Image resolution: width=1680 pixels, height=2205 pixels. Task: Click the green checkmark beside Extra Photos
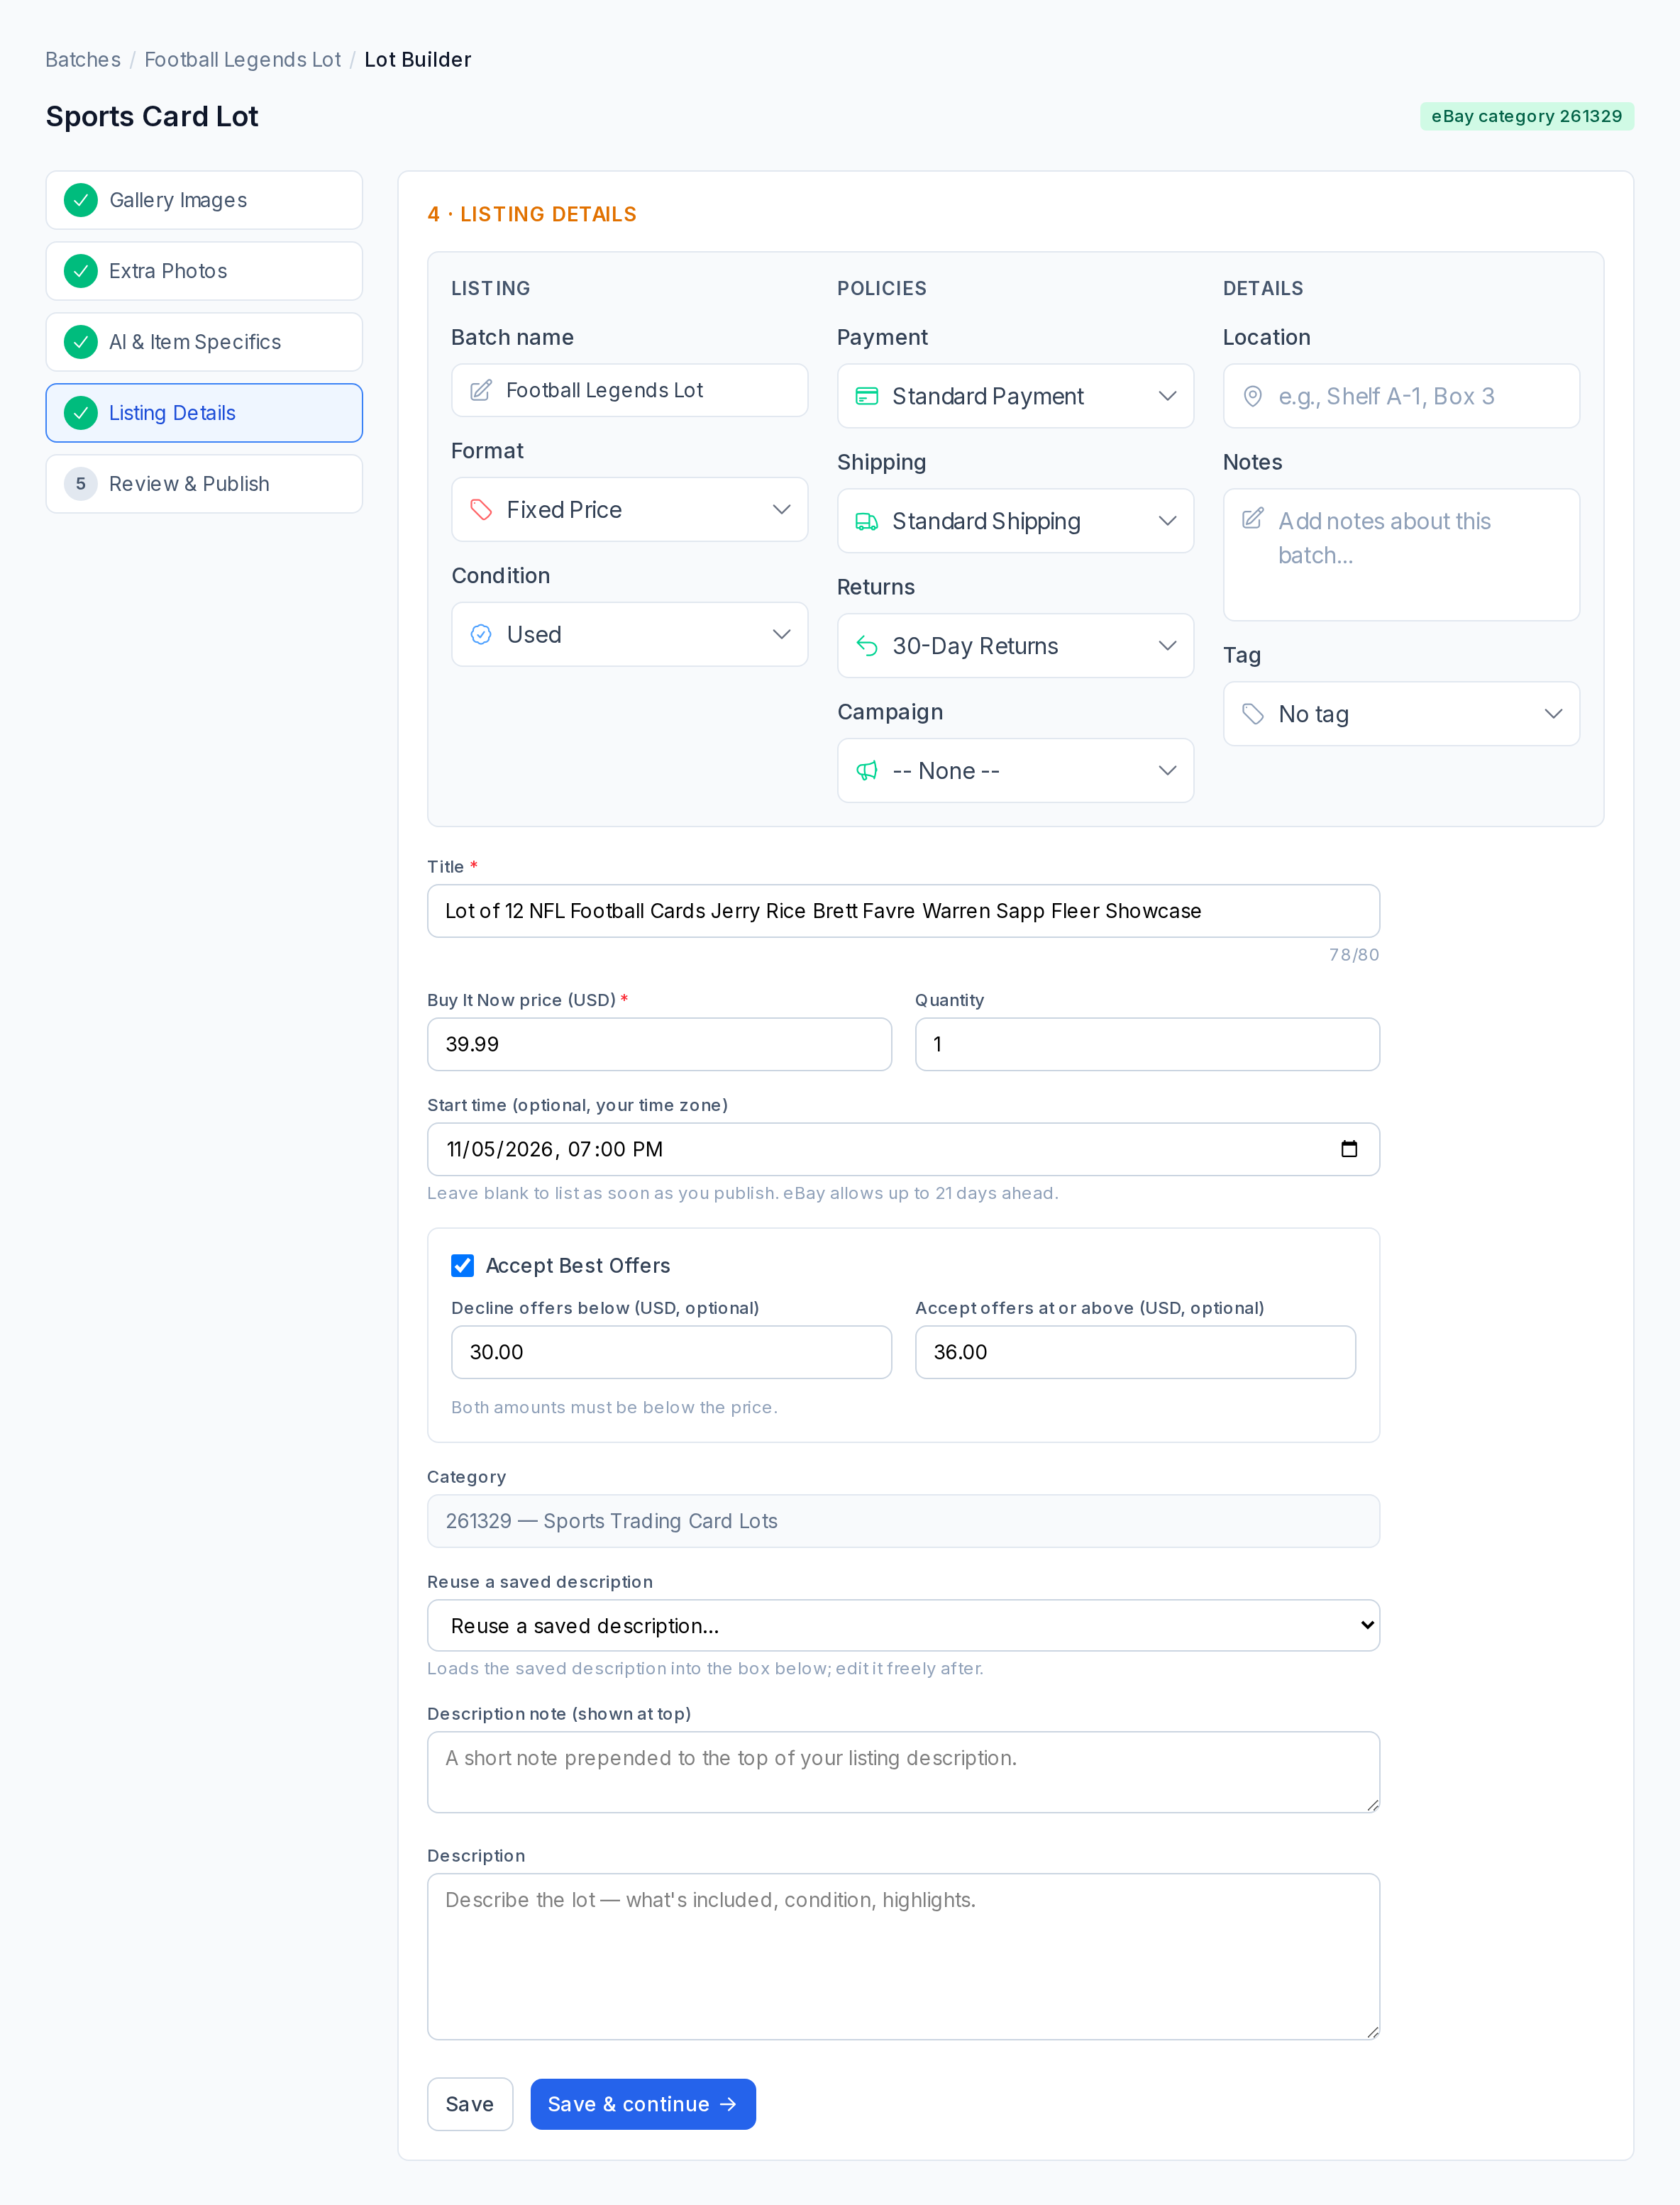pos(81,271)
